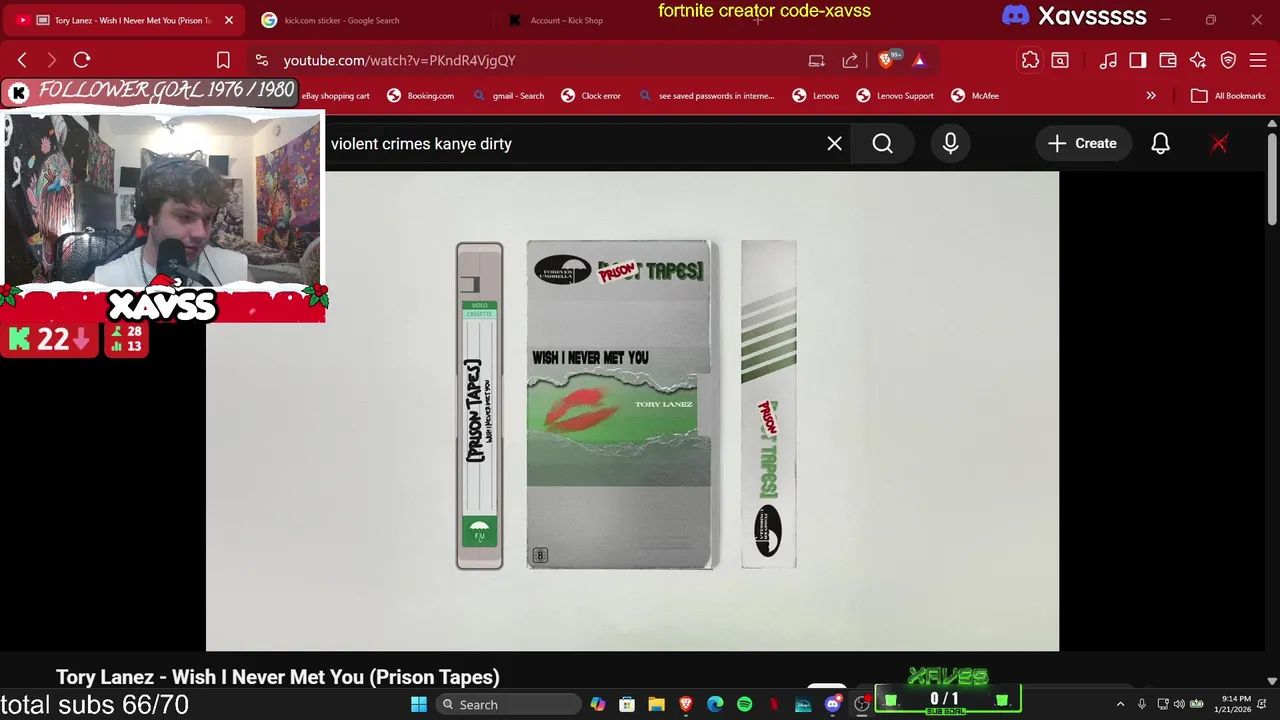Click the system tray microphone icon
1280x720 pixels.
click(x=1141, y=704)
